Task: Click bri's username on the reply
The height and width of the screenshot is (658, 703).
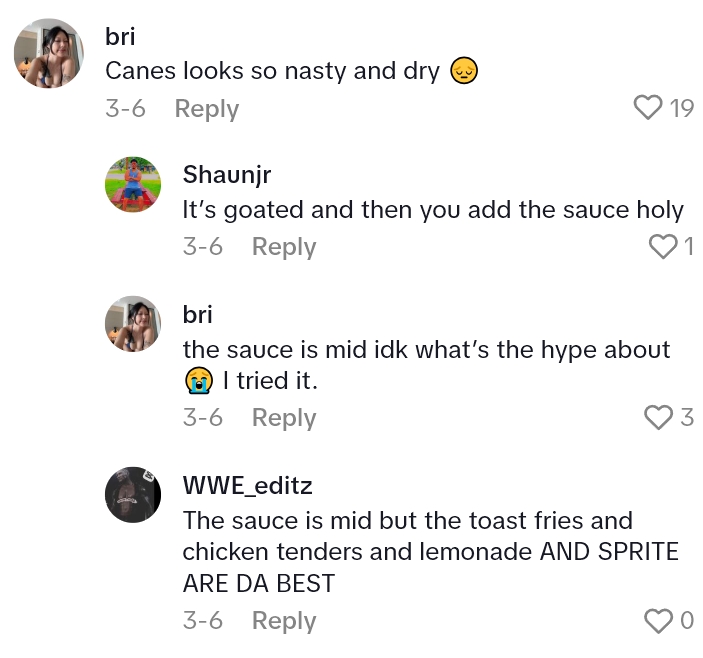Action: point(198,314)
